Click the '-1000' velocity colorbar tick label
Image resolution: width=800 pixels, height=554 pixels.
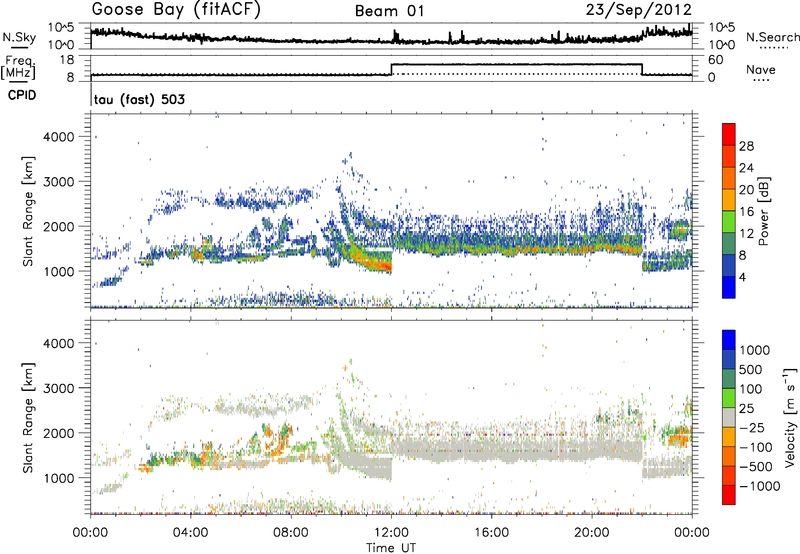pyautogui.click(x=760, y=486)
